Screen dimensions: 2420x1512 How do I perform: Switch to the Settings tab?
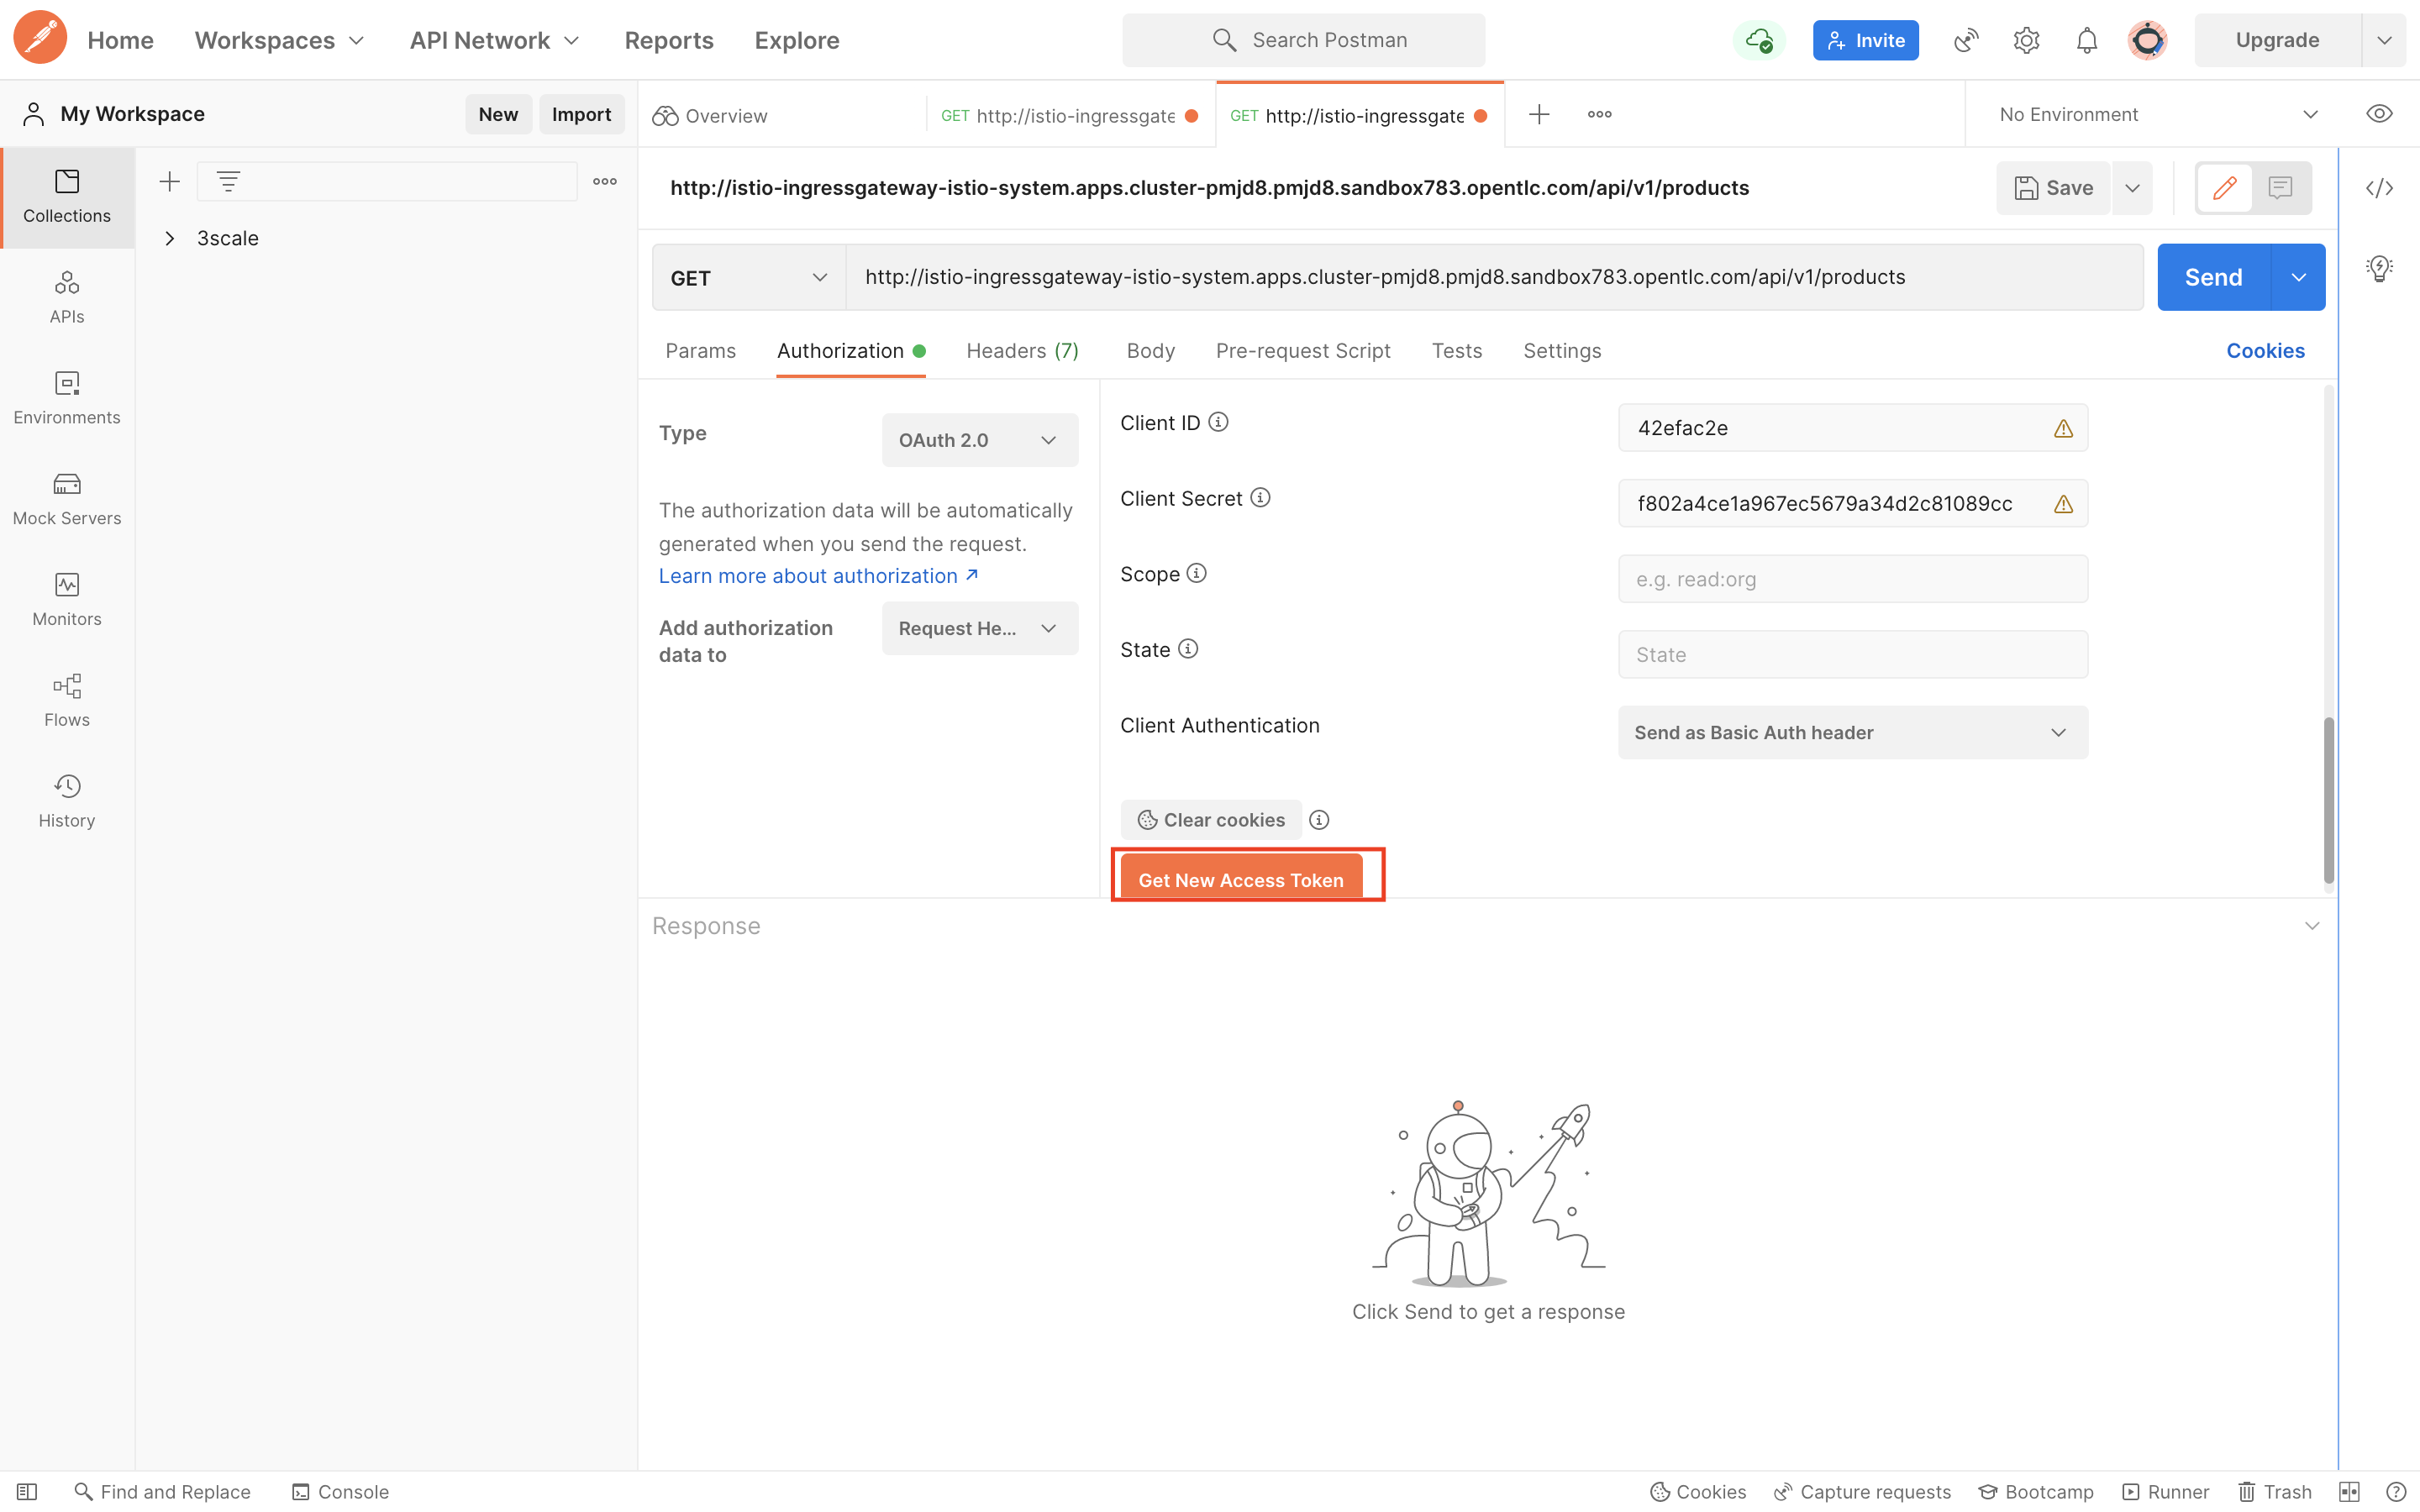coord(1561,350)
